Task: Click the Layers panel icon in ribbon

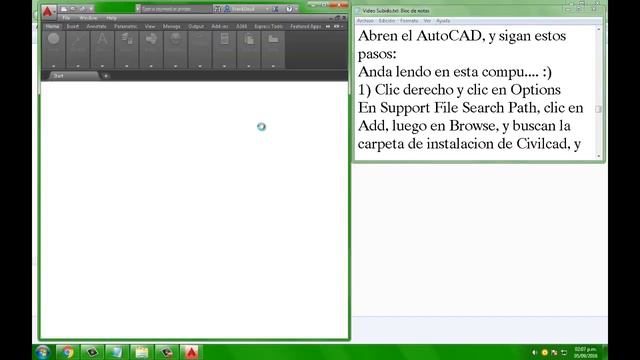Action: point(127,39)
